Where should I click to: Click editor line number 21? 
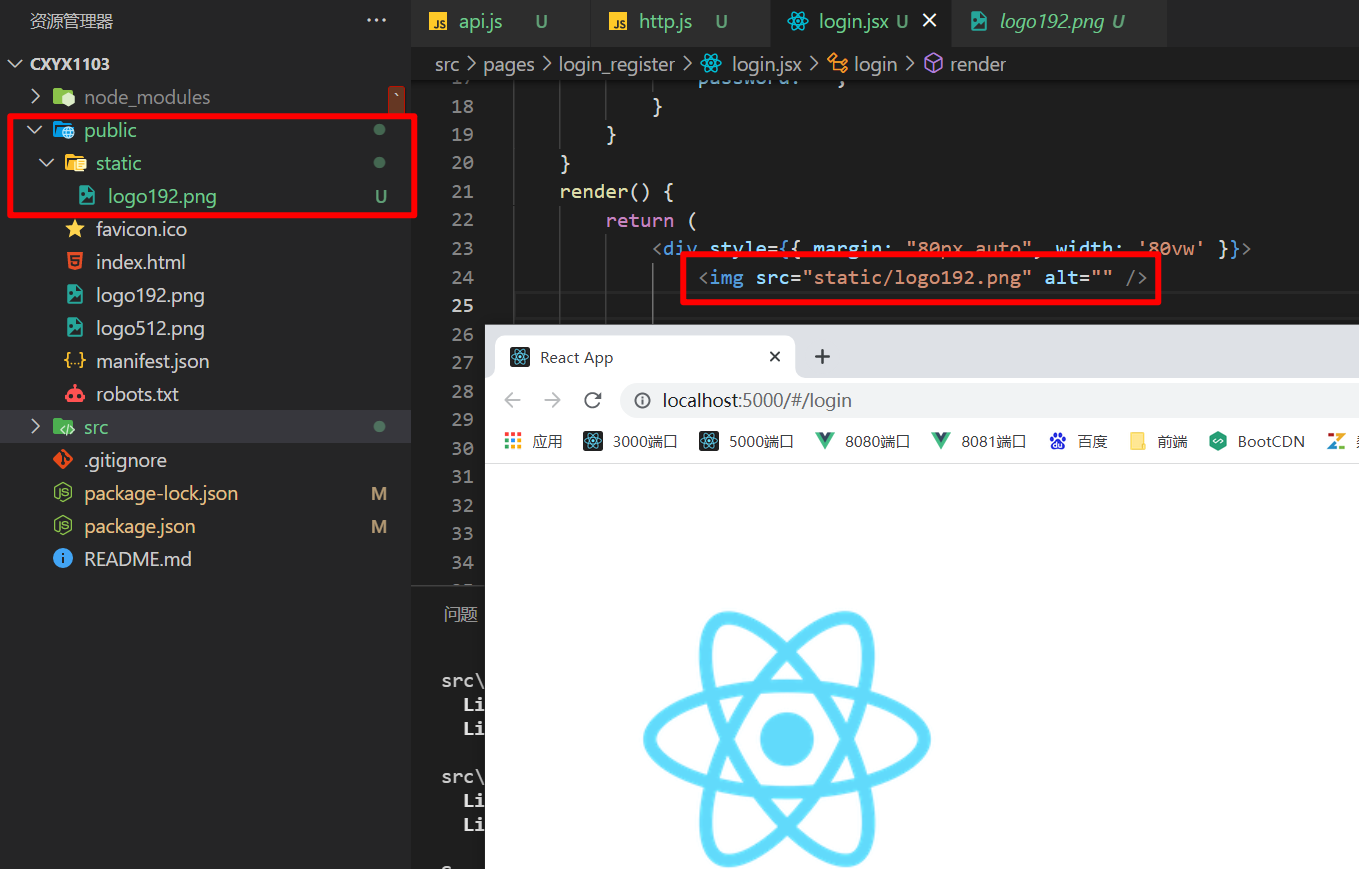click(x=462, y=191)
